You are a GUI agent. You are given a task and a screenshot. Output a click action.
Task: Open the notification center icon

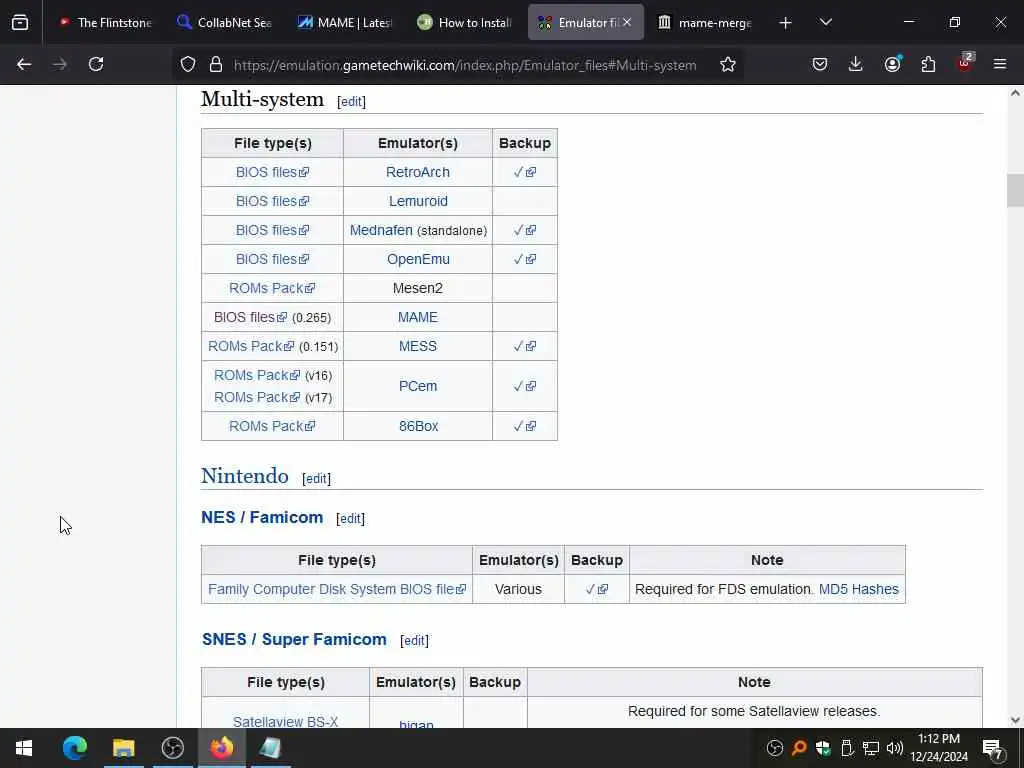point(992,748)
